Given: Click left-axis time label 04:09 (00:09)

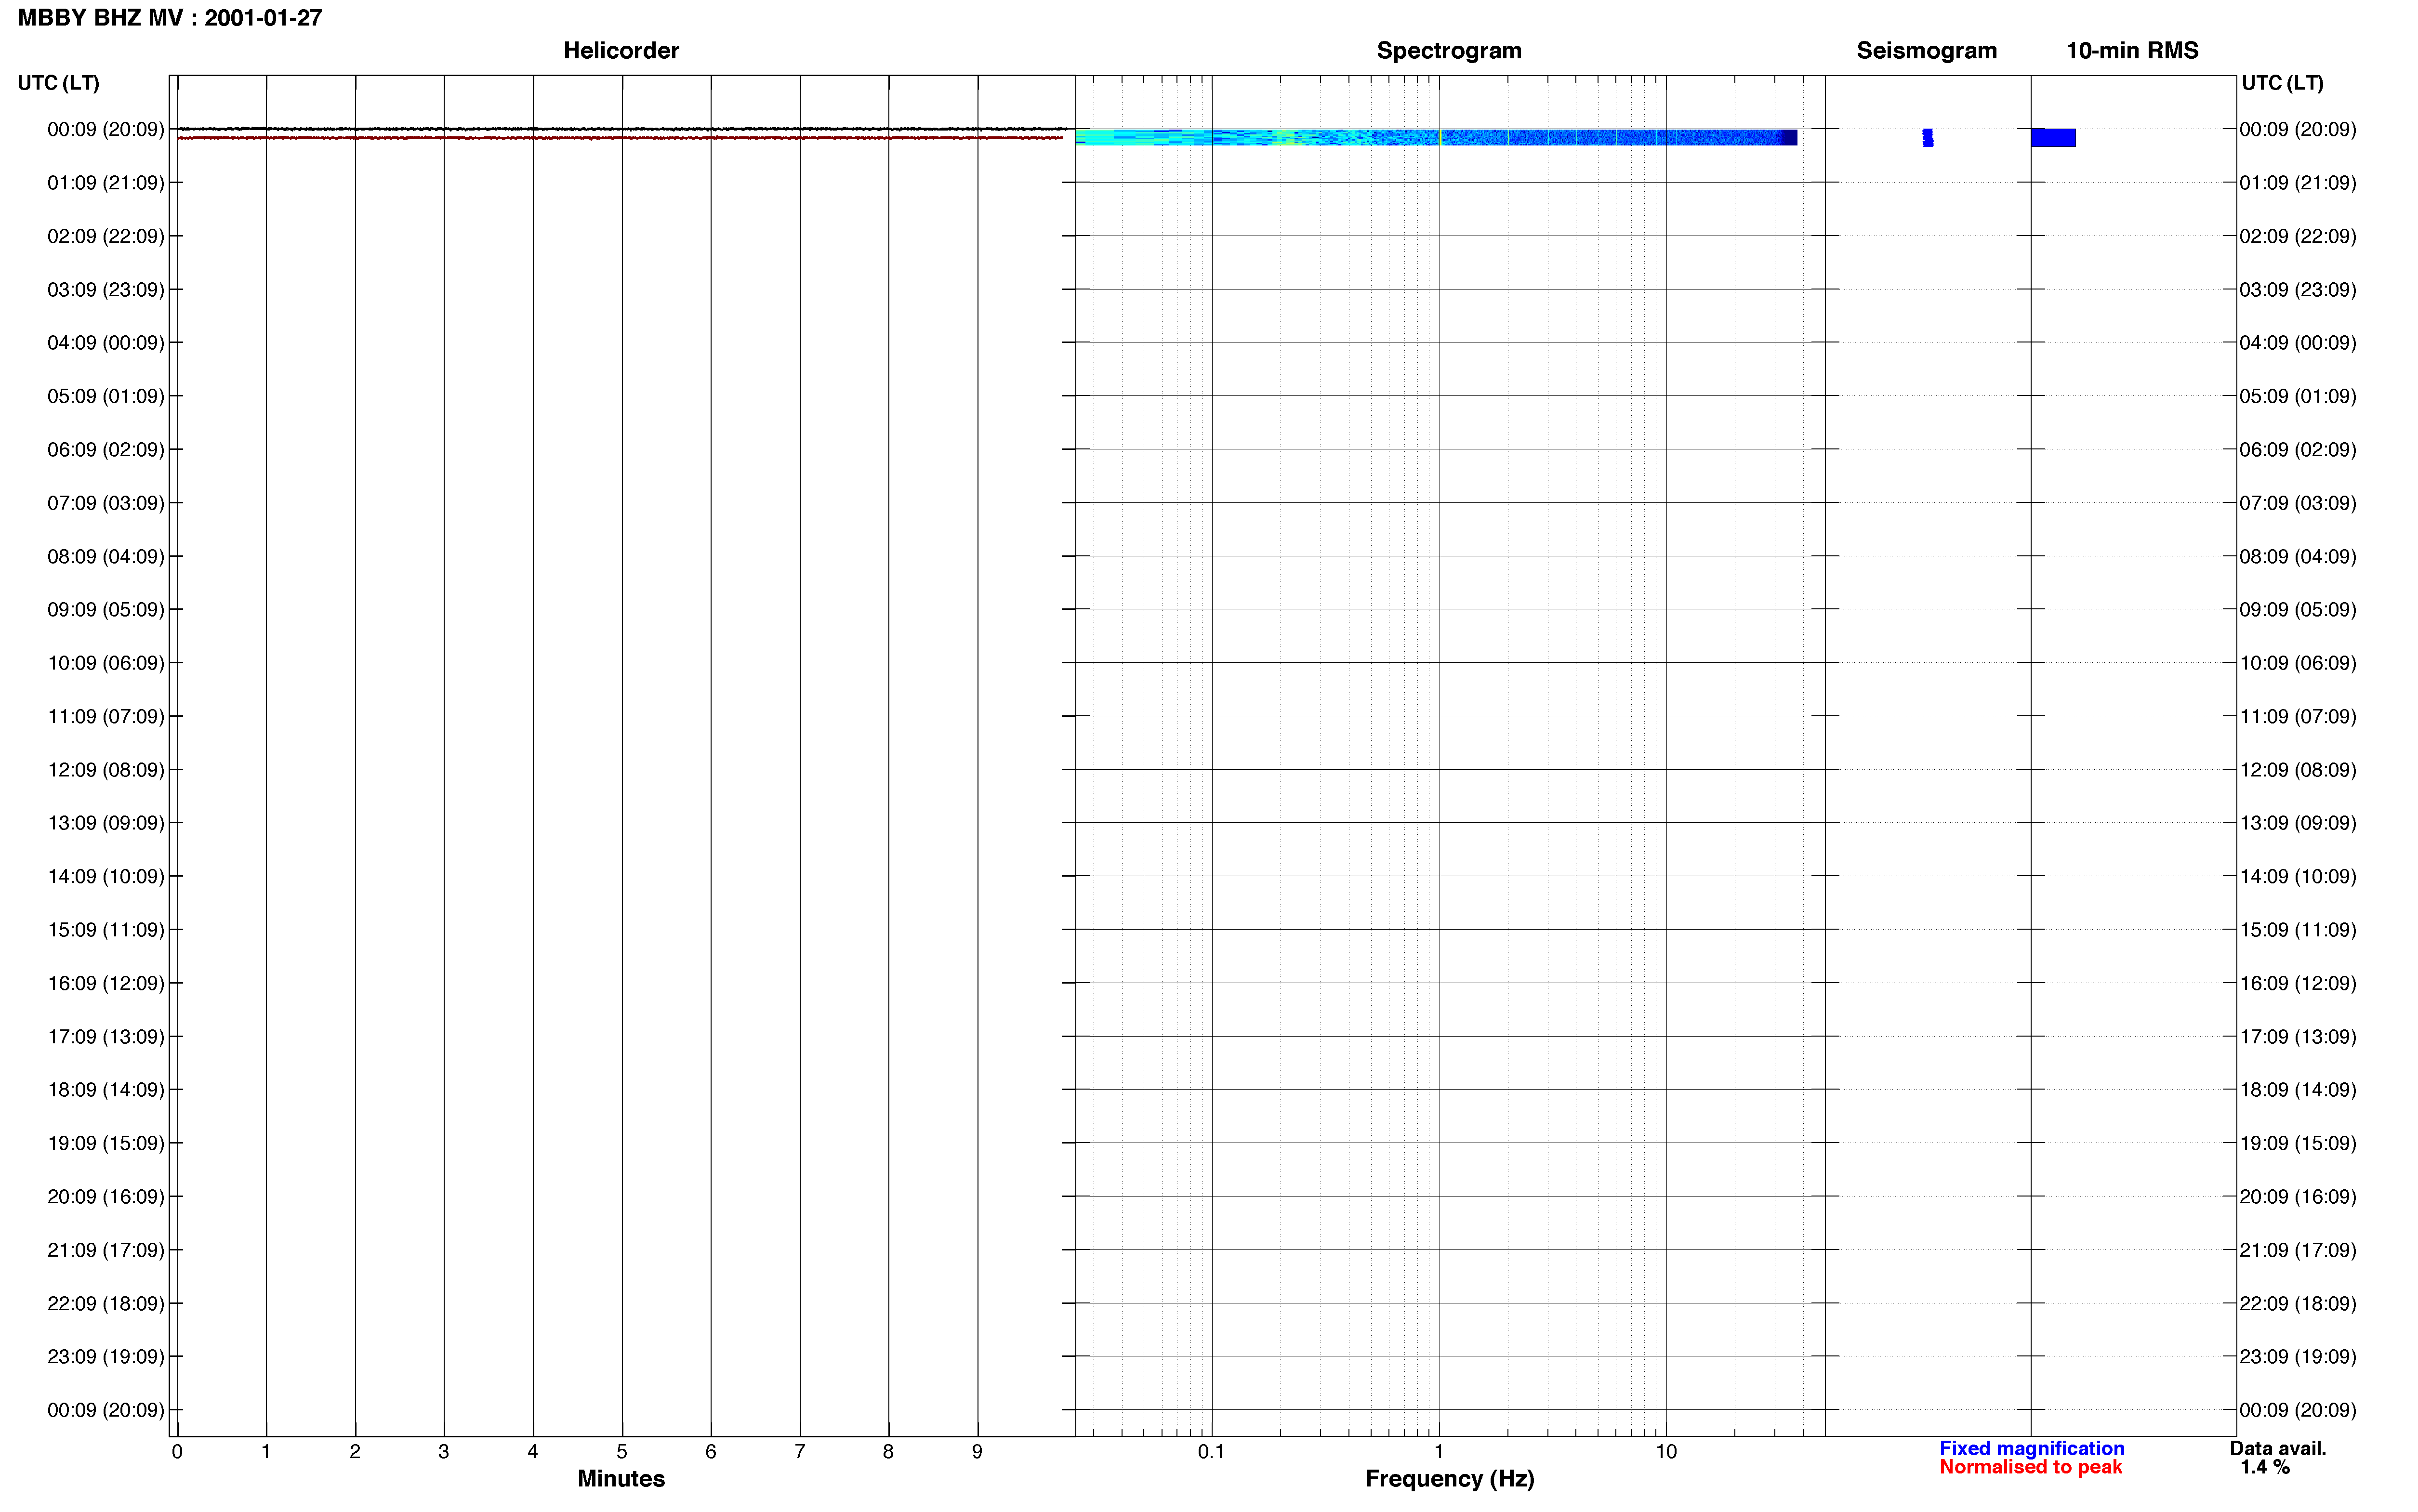Looking at the screenshot, I should [x=106, y=343].
